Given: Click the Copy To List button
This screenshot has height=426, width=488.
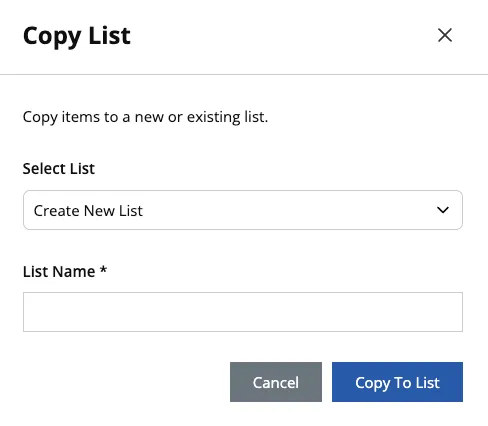Looking at the screenshot, I should tap(397, 382).
